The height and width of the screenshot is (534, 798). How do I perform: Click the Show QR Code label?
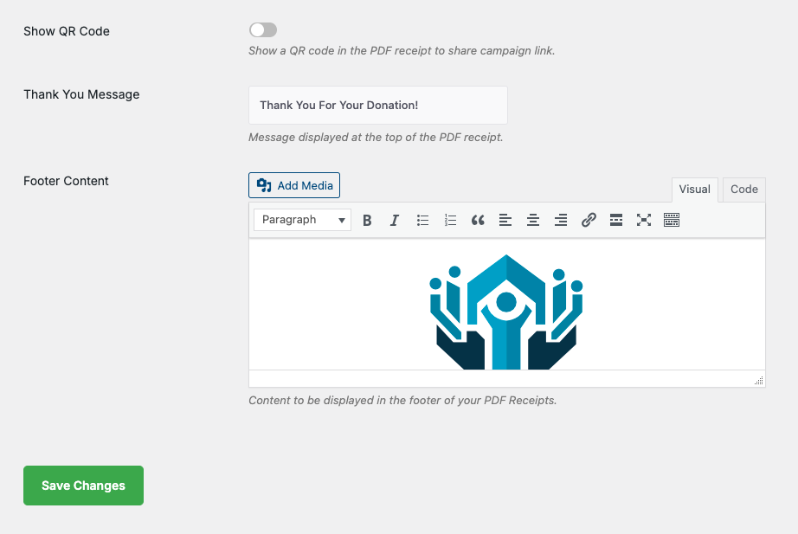(x=67, y=32)
